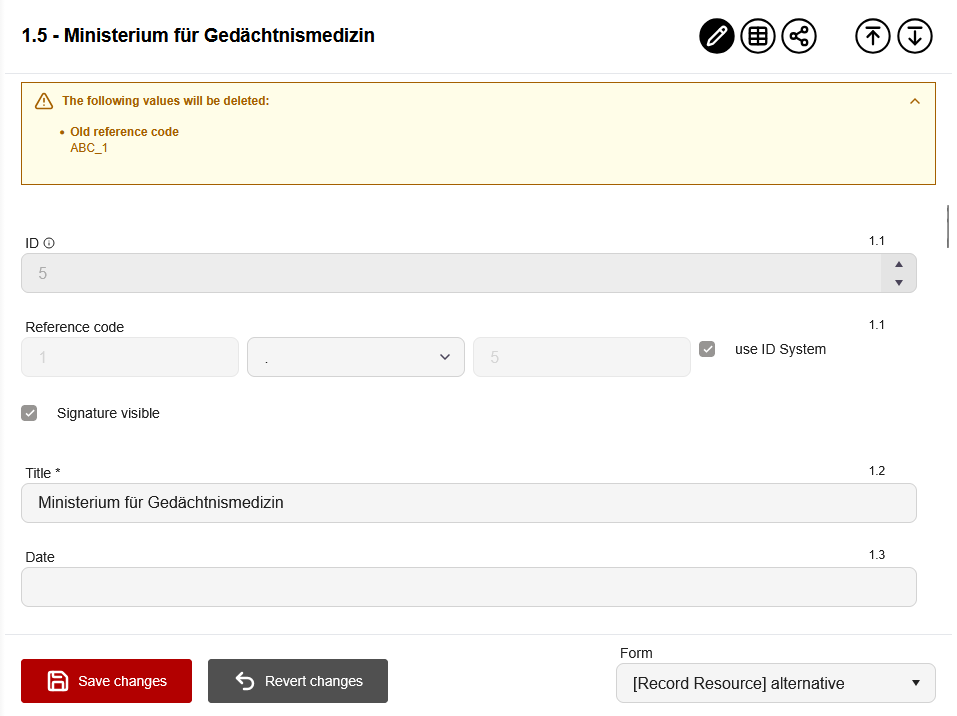957x716 pixels.
Task: Open the table view icon
Action: (757, 36)
